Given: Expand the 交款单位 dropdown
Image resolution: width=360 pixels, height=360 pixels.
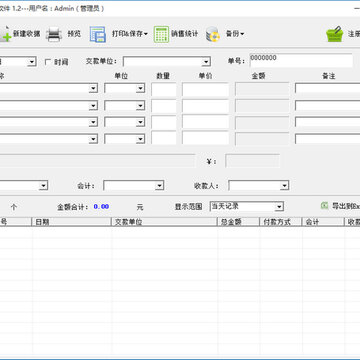Looking at the screenshot, I should pyautogui.click(x=206, y=62).
